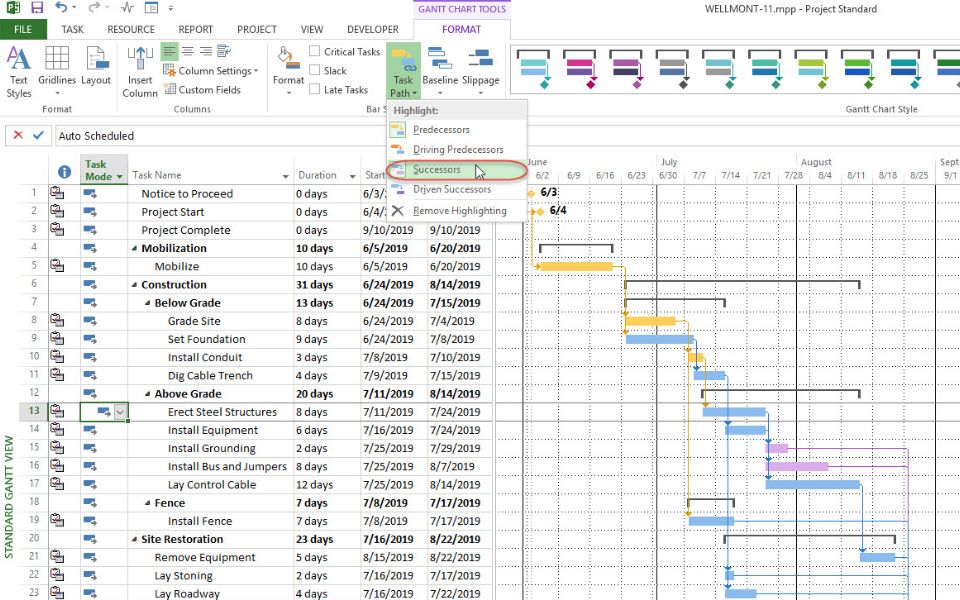
Task: Enable the Critical Tasks checkbox
Action: pyautogui.click(x=313, y=51)
